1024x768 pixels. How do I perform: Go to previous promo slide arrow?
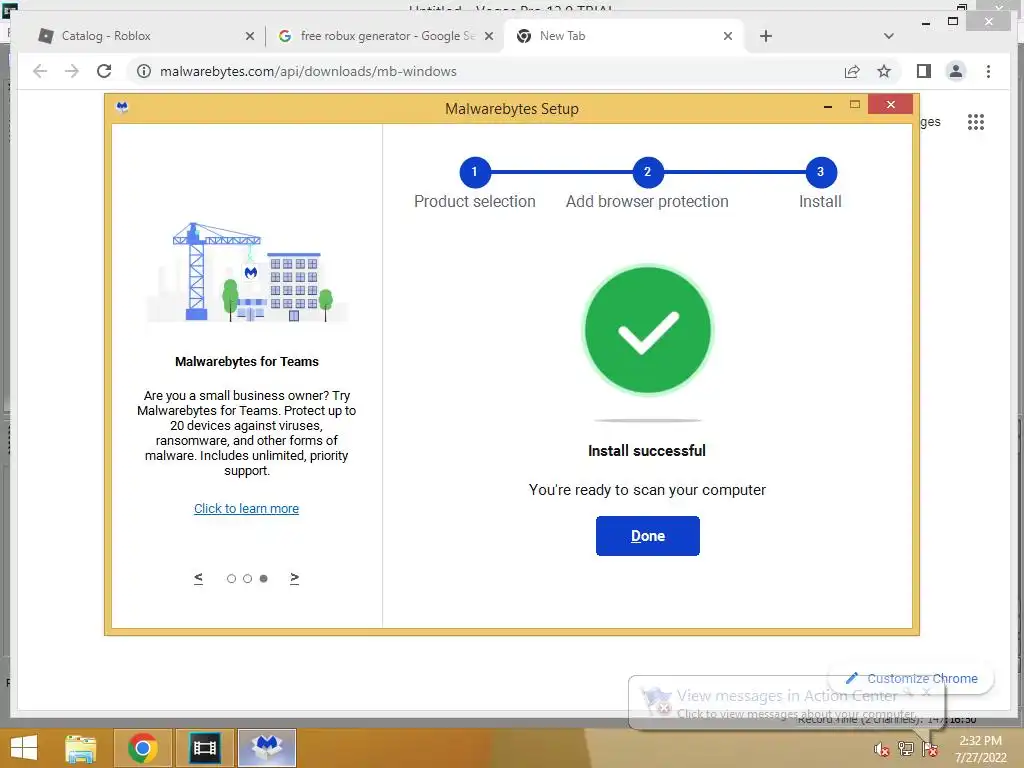(x=199, y=578)
